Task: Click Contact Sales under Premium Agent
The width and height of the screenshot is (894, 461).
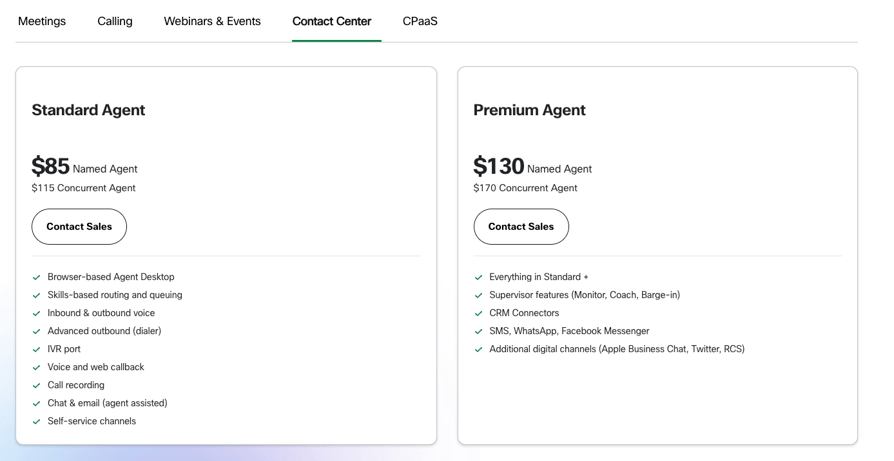Action: point(521,226)
